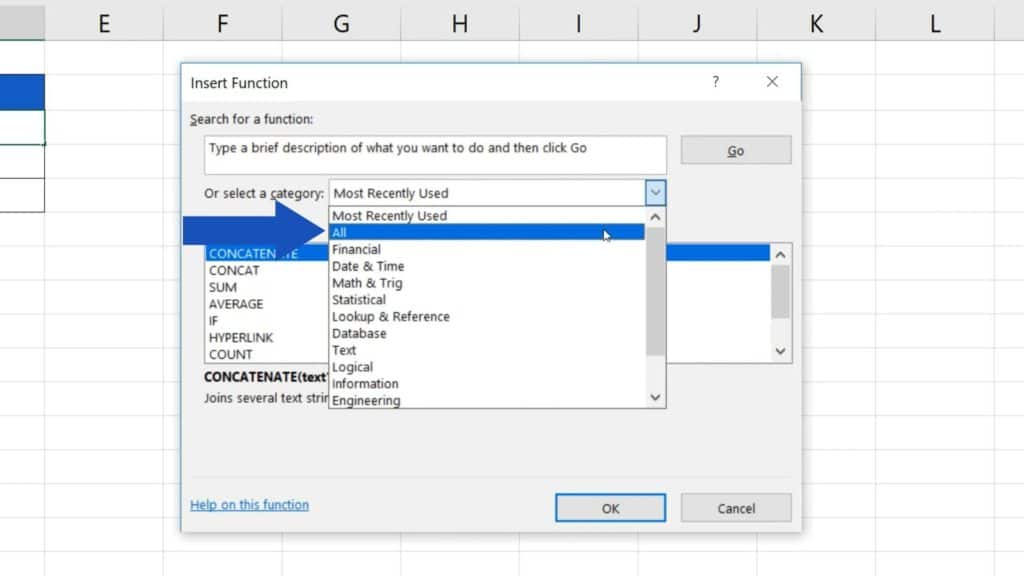The width and height of the screenshot is (1024, 576).
Task: Click the up arrow on the category list scrollbar
Action: 655,215
